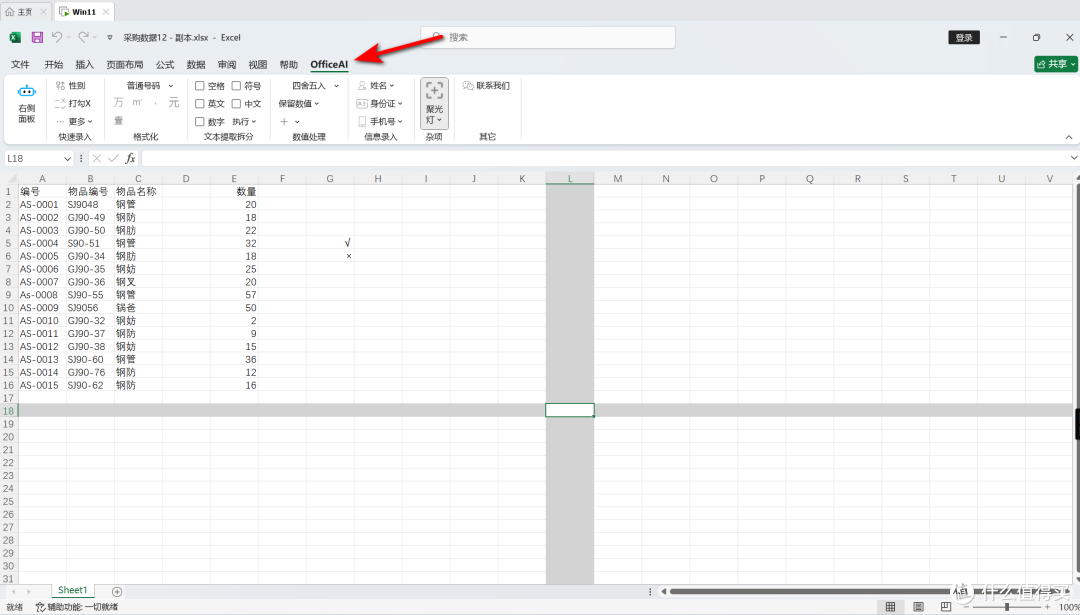Add a new sheet with plus icon

pyautogui.click(x=117, y=592)
